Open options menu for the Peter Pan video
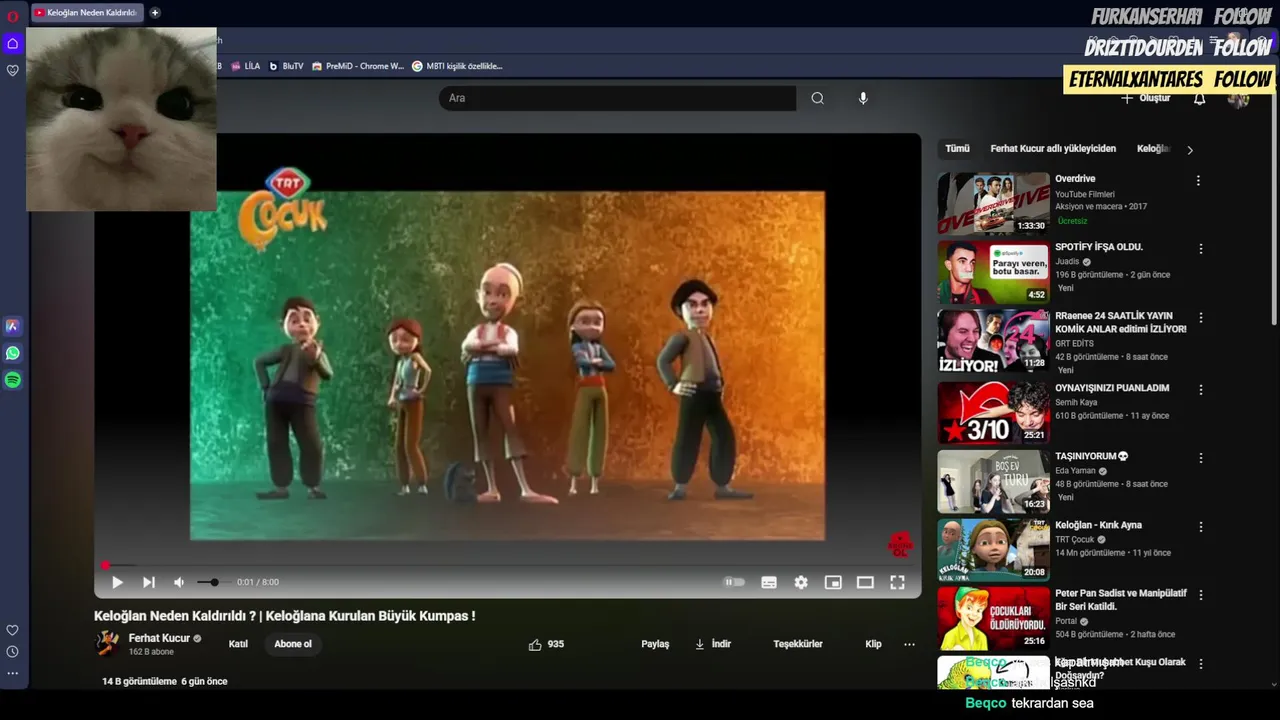This screenshot has height=720, width=1280. 1201,595
